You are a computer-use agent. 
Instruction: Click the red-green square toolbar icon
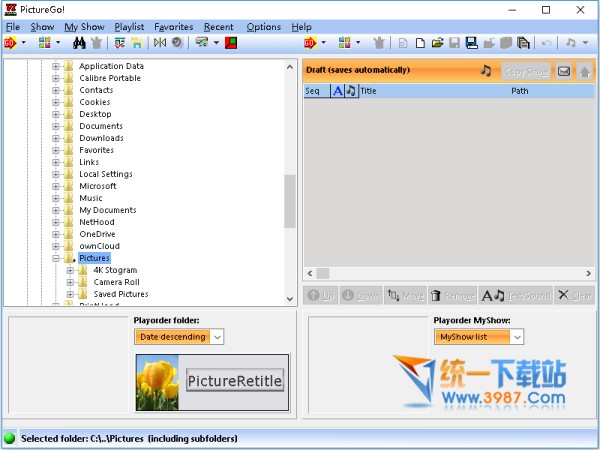point(230,43)
